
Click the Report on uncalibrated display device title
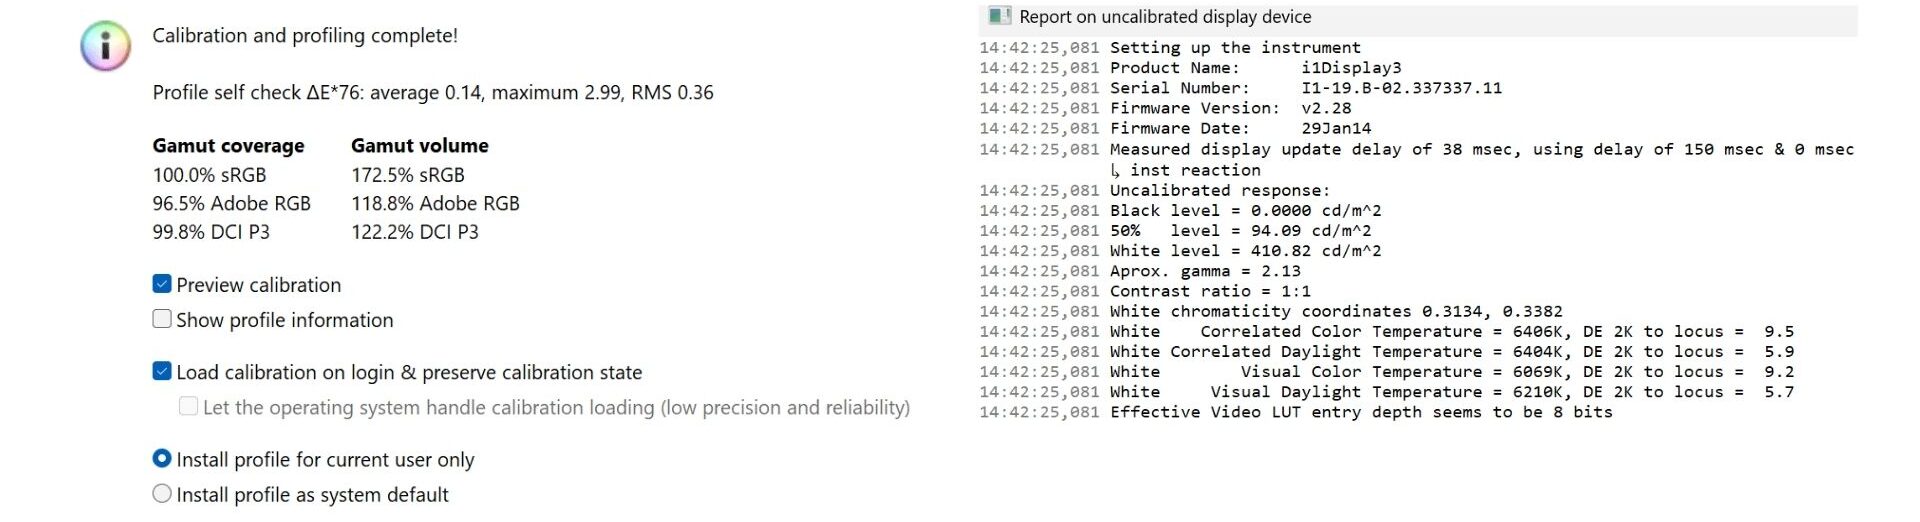1165,17
